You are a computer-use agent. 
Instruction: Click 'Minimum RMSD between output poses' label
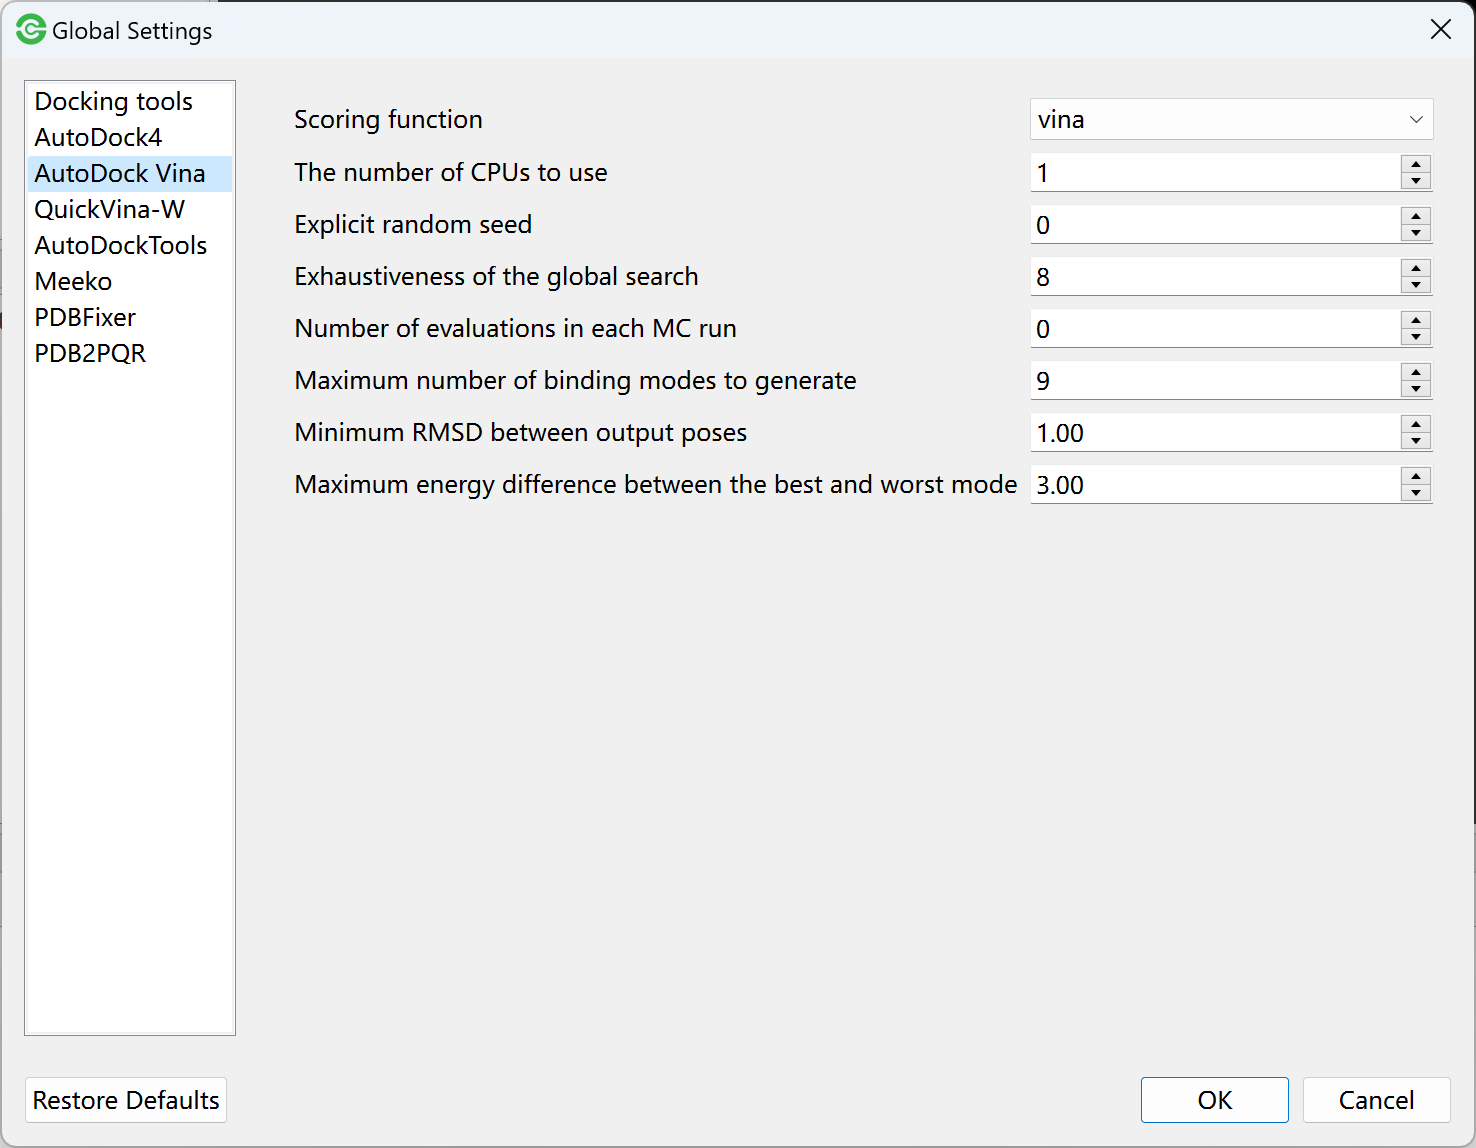(521, 433)
